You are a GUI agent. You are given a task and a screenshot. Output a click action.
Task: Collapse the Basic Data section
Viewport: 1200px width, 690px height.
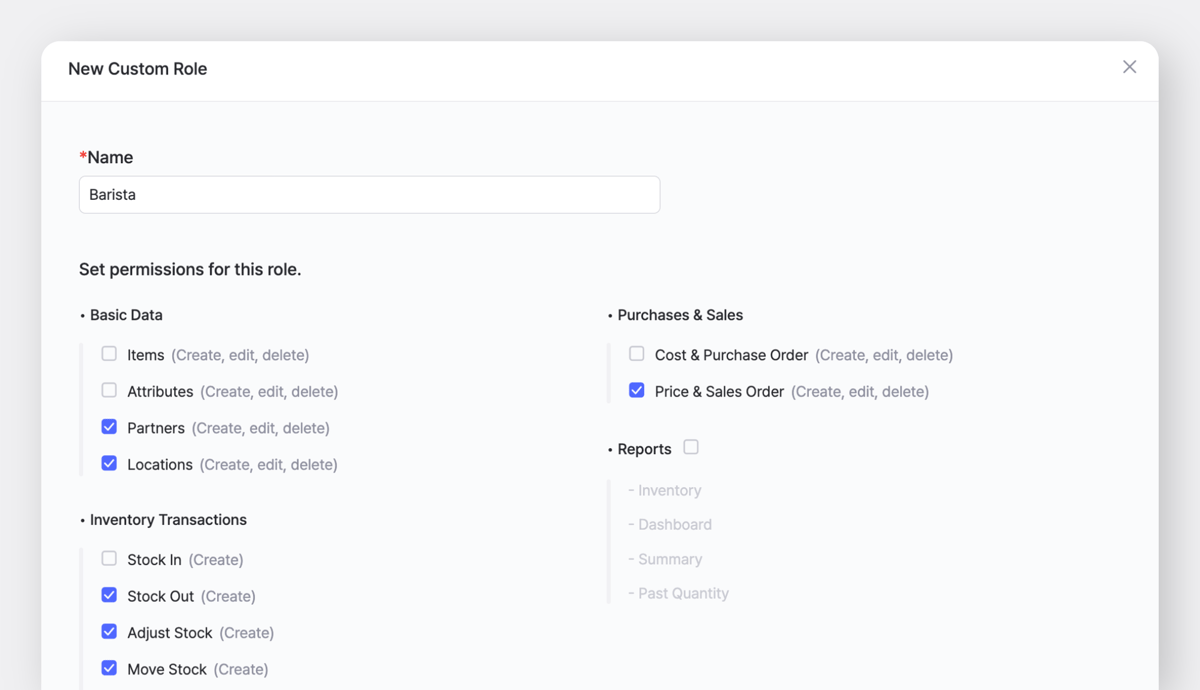(x=125, y=314)
